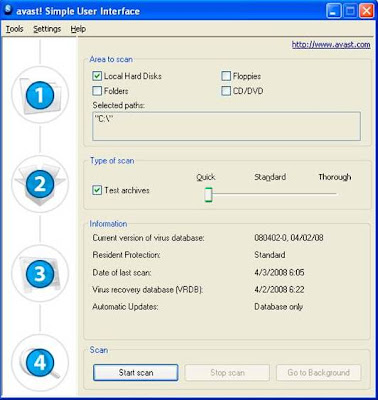378x400 pixels.
Task: Click the Database only updates value
Action: tap(278, 307)
